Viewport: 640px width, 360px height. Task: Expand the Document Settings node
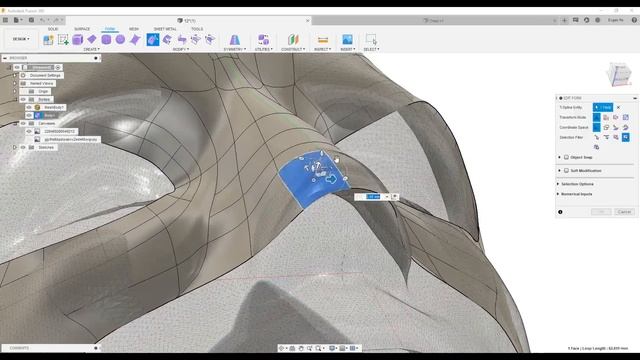15,76
